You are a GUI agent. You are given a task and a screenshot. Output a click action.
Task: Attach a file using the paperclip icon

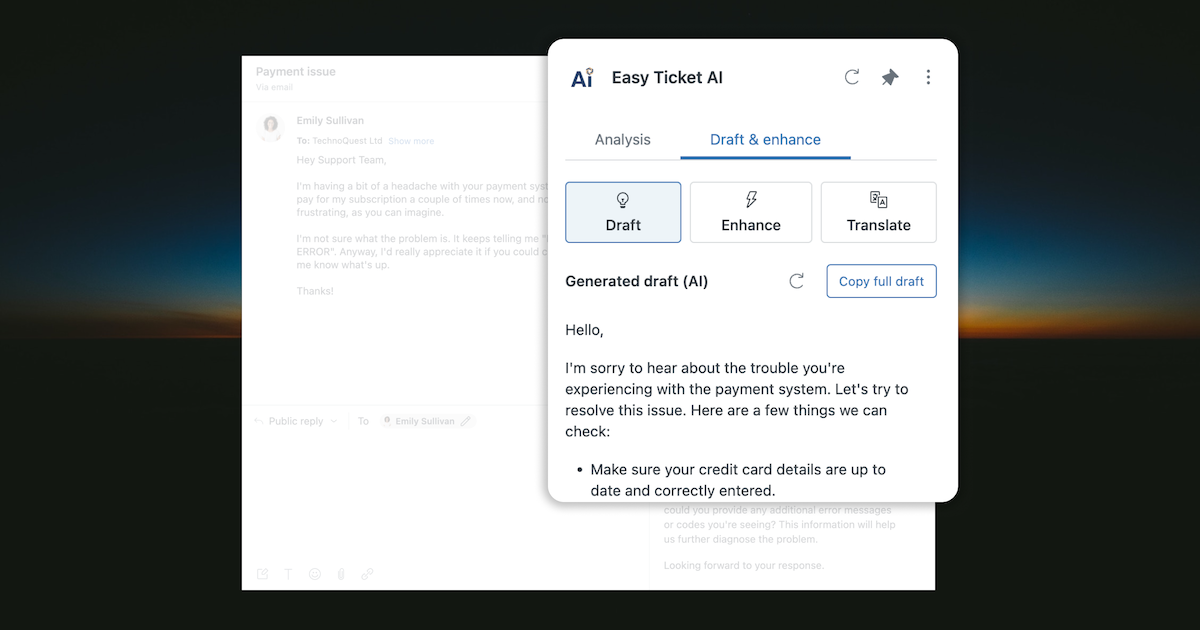point(341,573)
